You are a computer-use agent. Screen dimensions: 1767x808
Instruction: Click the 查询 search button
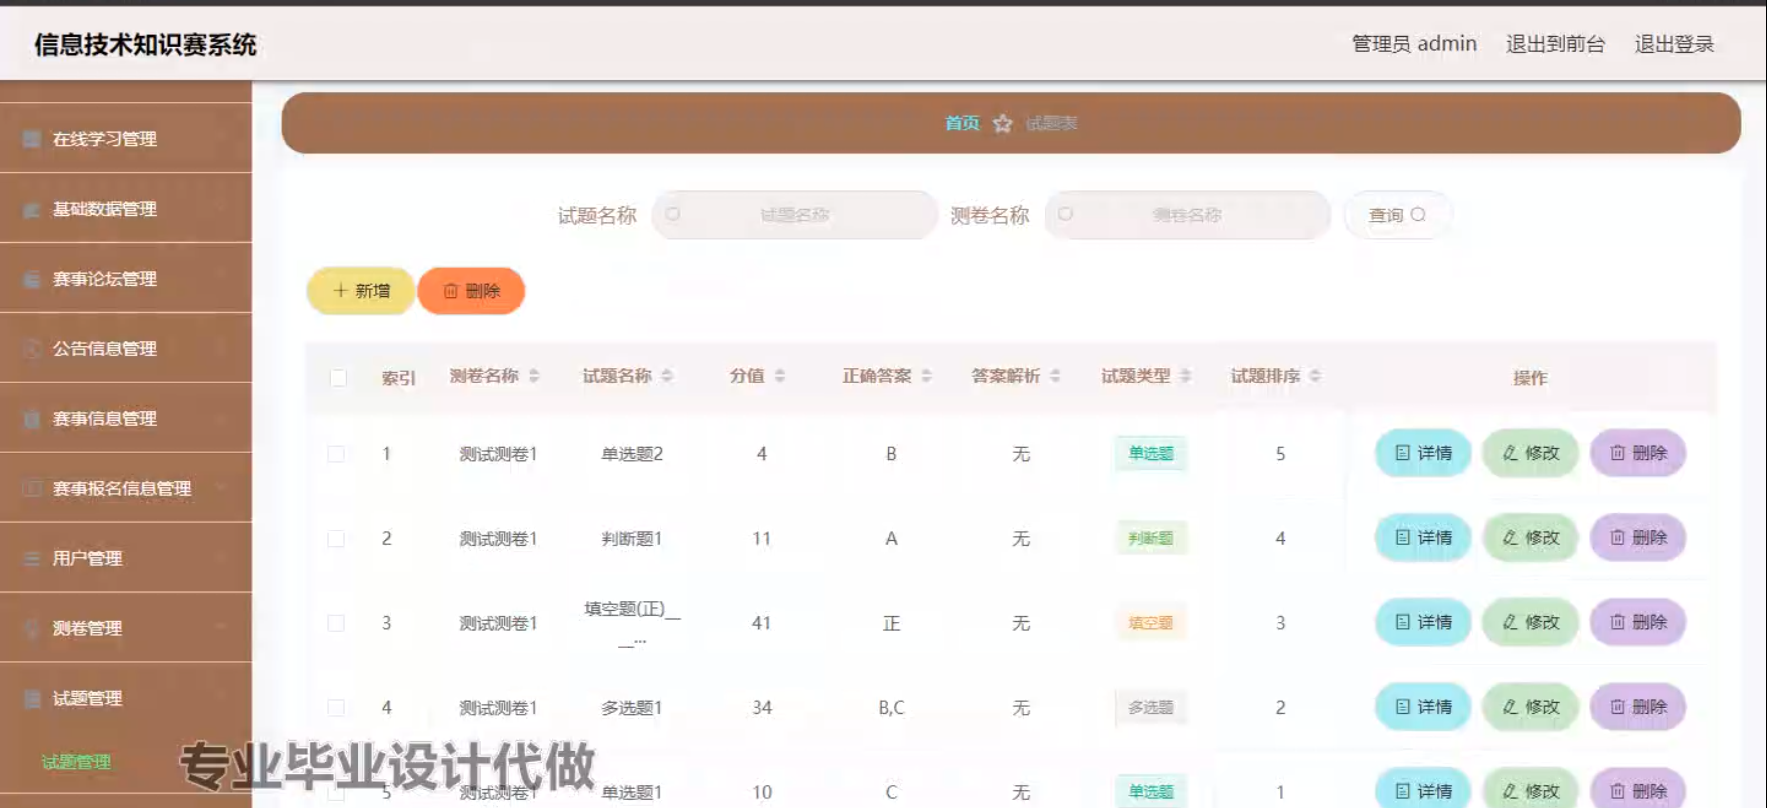(x=1397, y=214)
